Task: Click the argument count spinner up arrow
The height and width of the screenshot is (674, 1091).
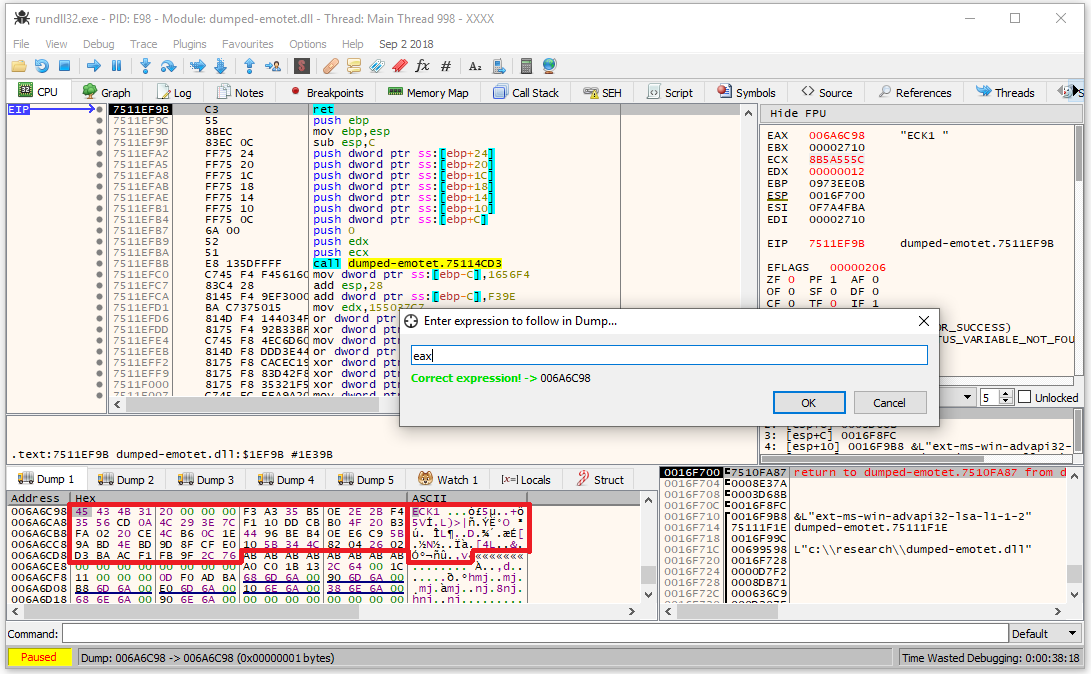Action: [x=1005, y=393]
